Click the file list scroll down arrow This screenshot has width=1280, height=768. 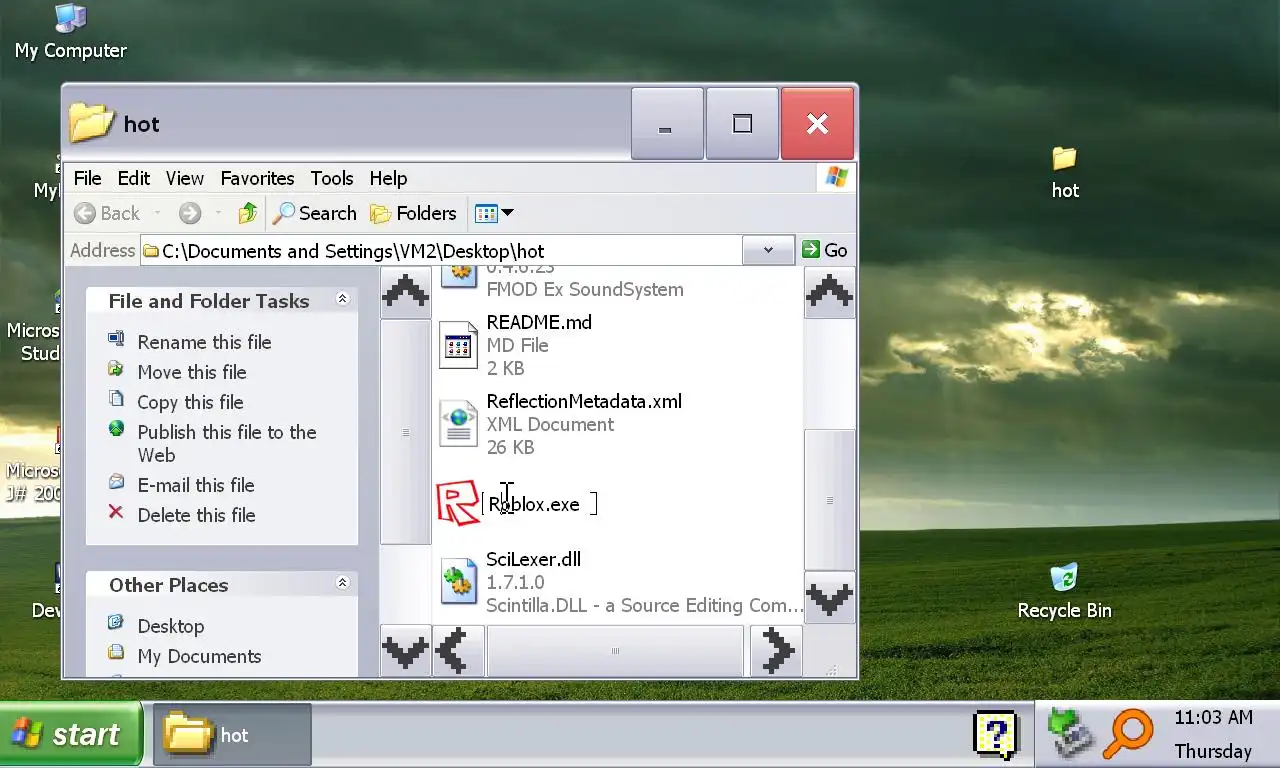(829, 599)
